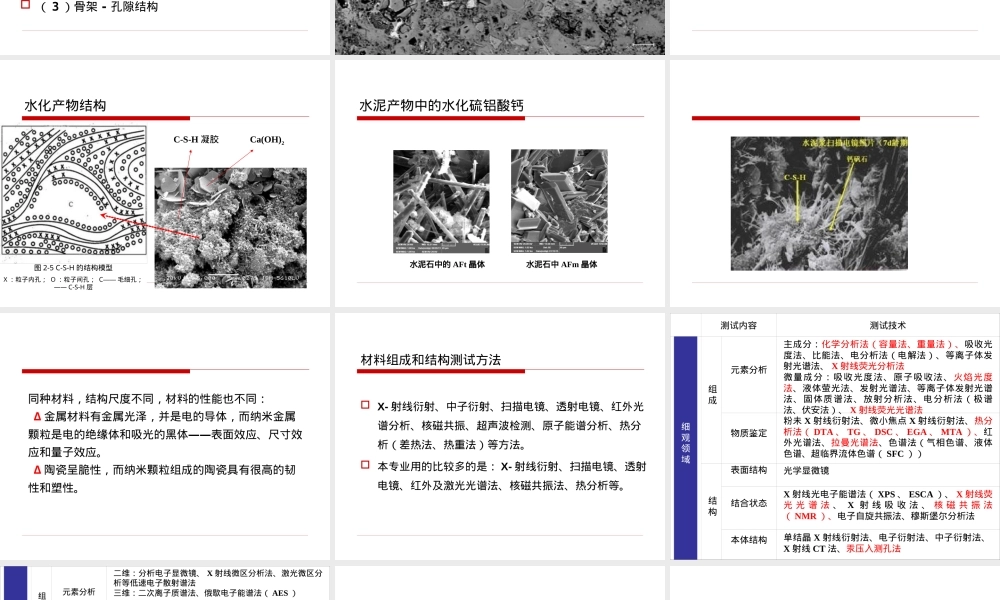Select the 测试内容 / 测试技术 table slide
Screen dimensions: 1000x600
pos(835,437)
